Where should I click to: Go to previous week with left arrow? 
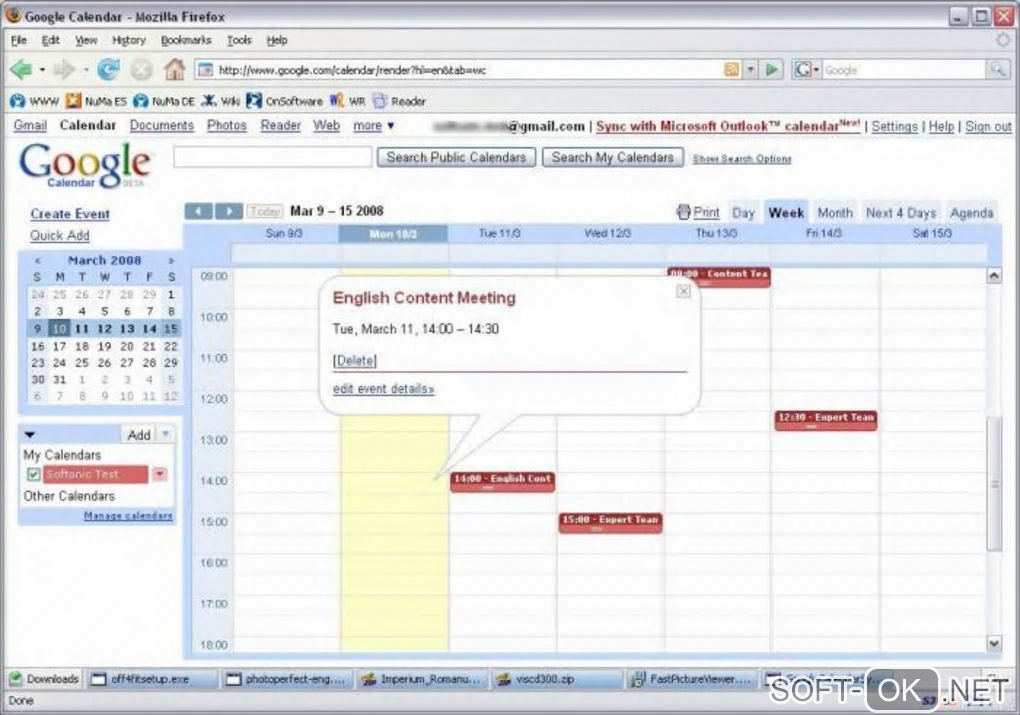click(198, 211)
